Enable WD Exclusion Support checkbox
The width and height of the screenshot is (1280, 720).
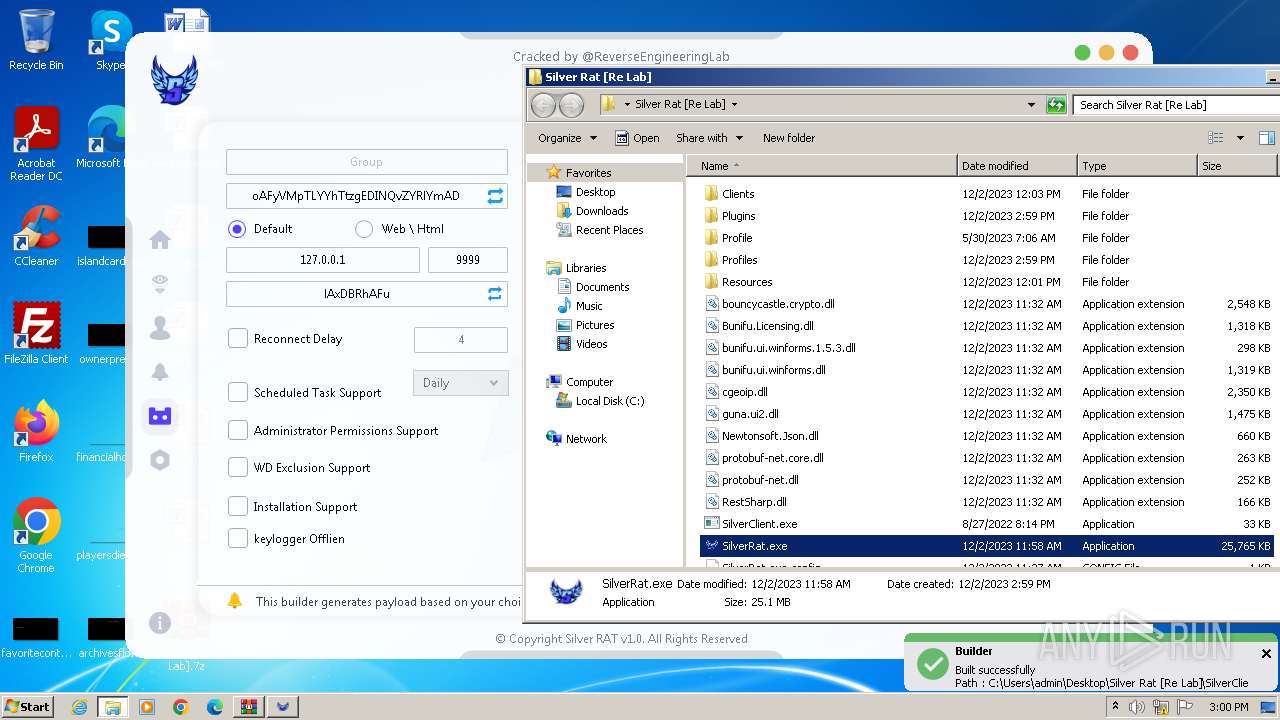[x=238, y=467]
